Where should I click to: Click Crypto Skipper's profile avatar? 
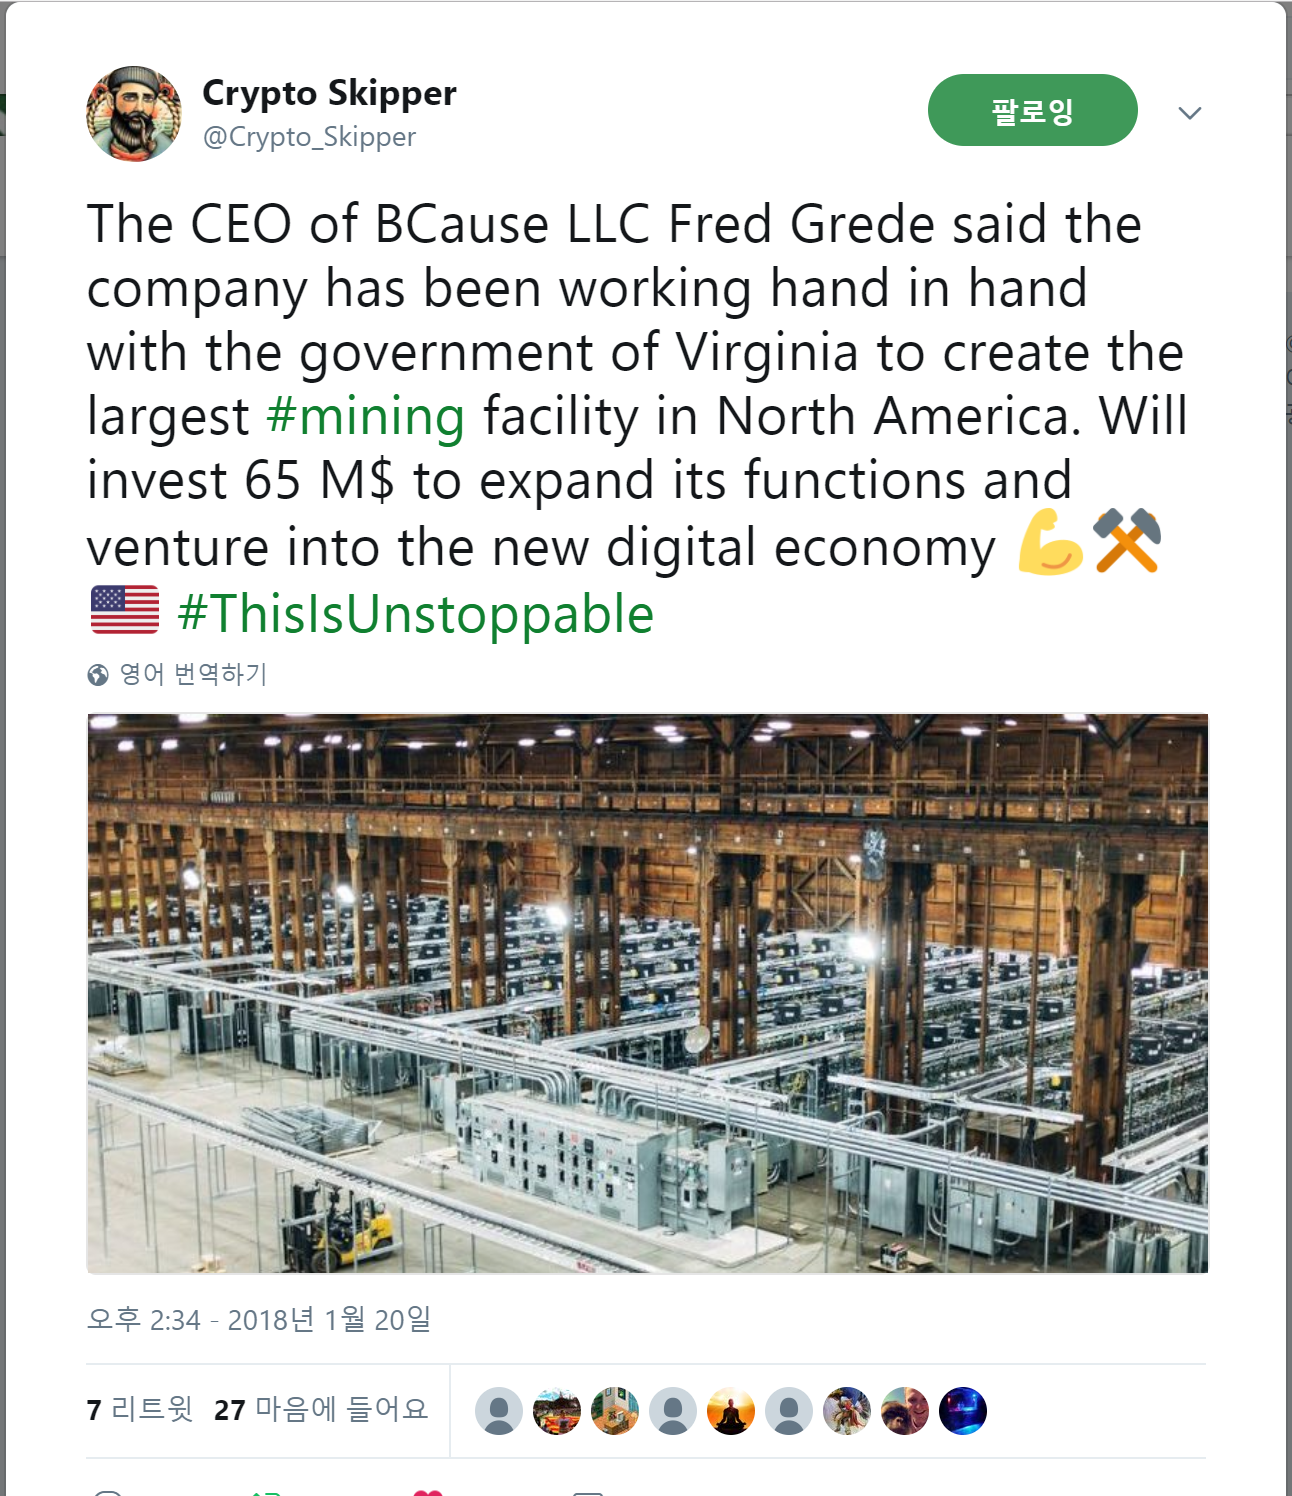click(x=134, y=114)
